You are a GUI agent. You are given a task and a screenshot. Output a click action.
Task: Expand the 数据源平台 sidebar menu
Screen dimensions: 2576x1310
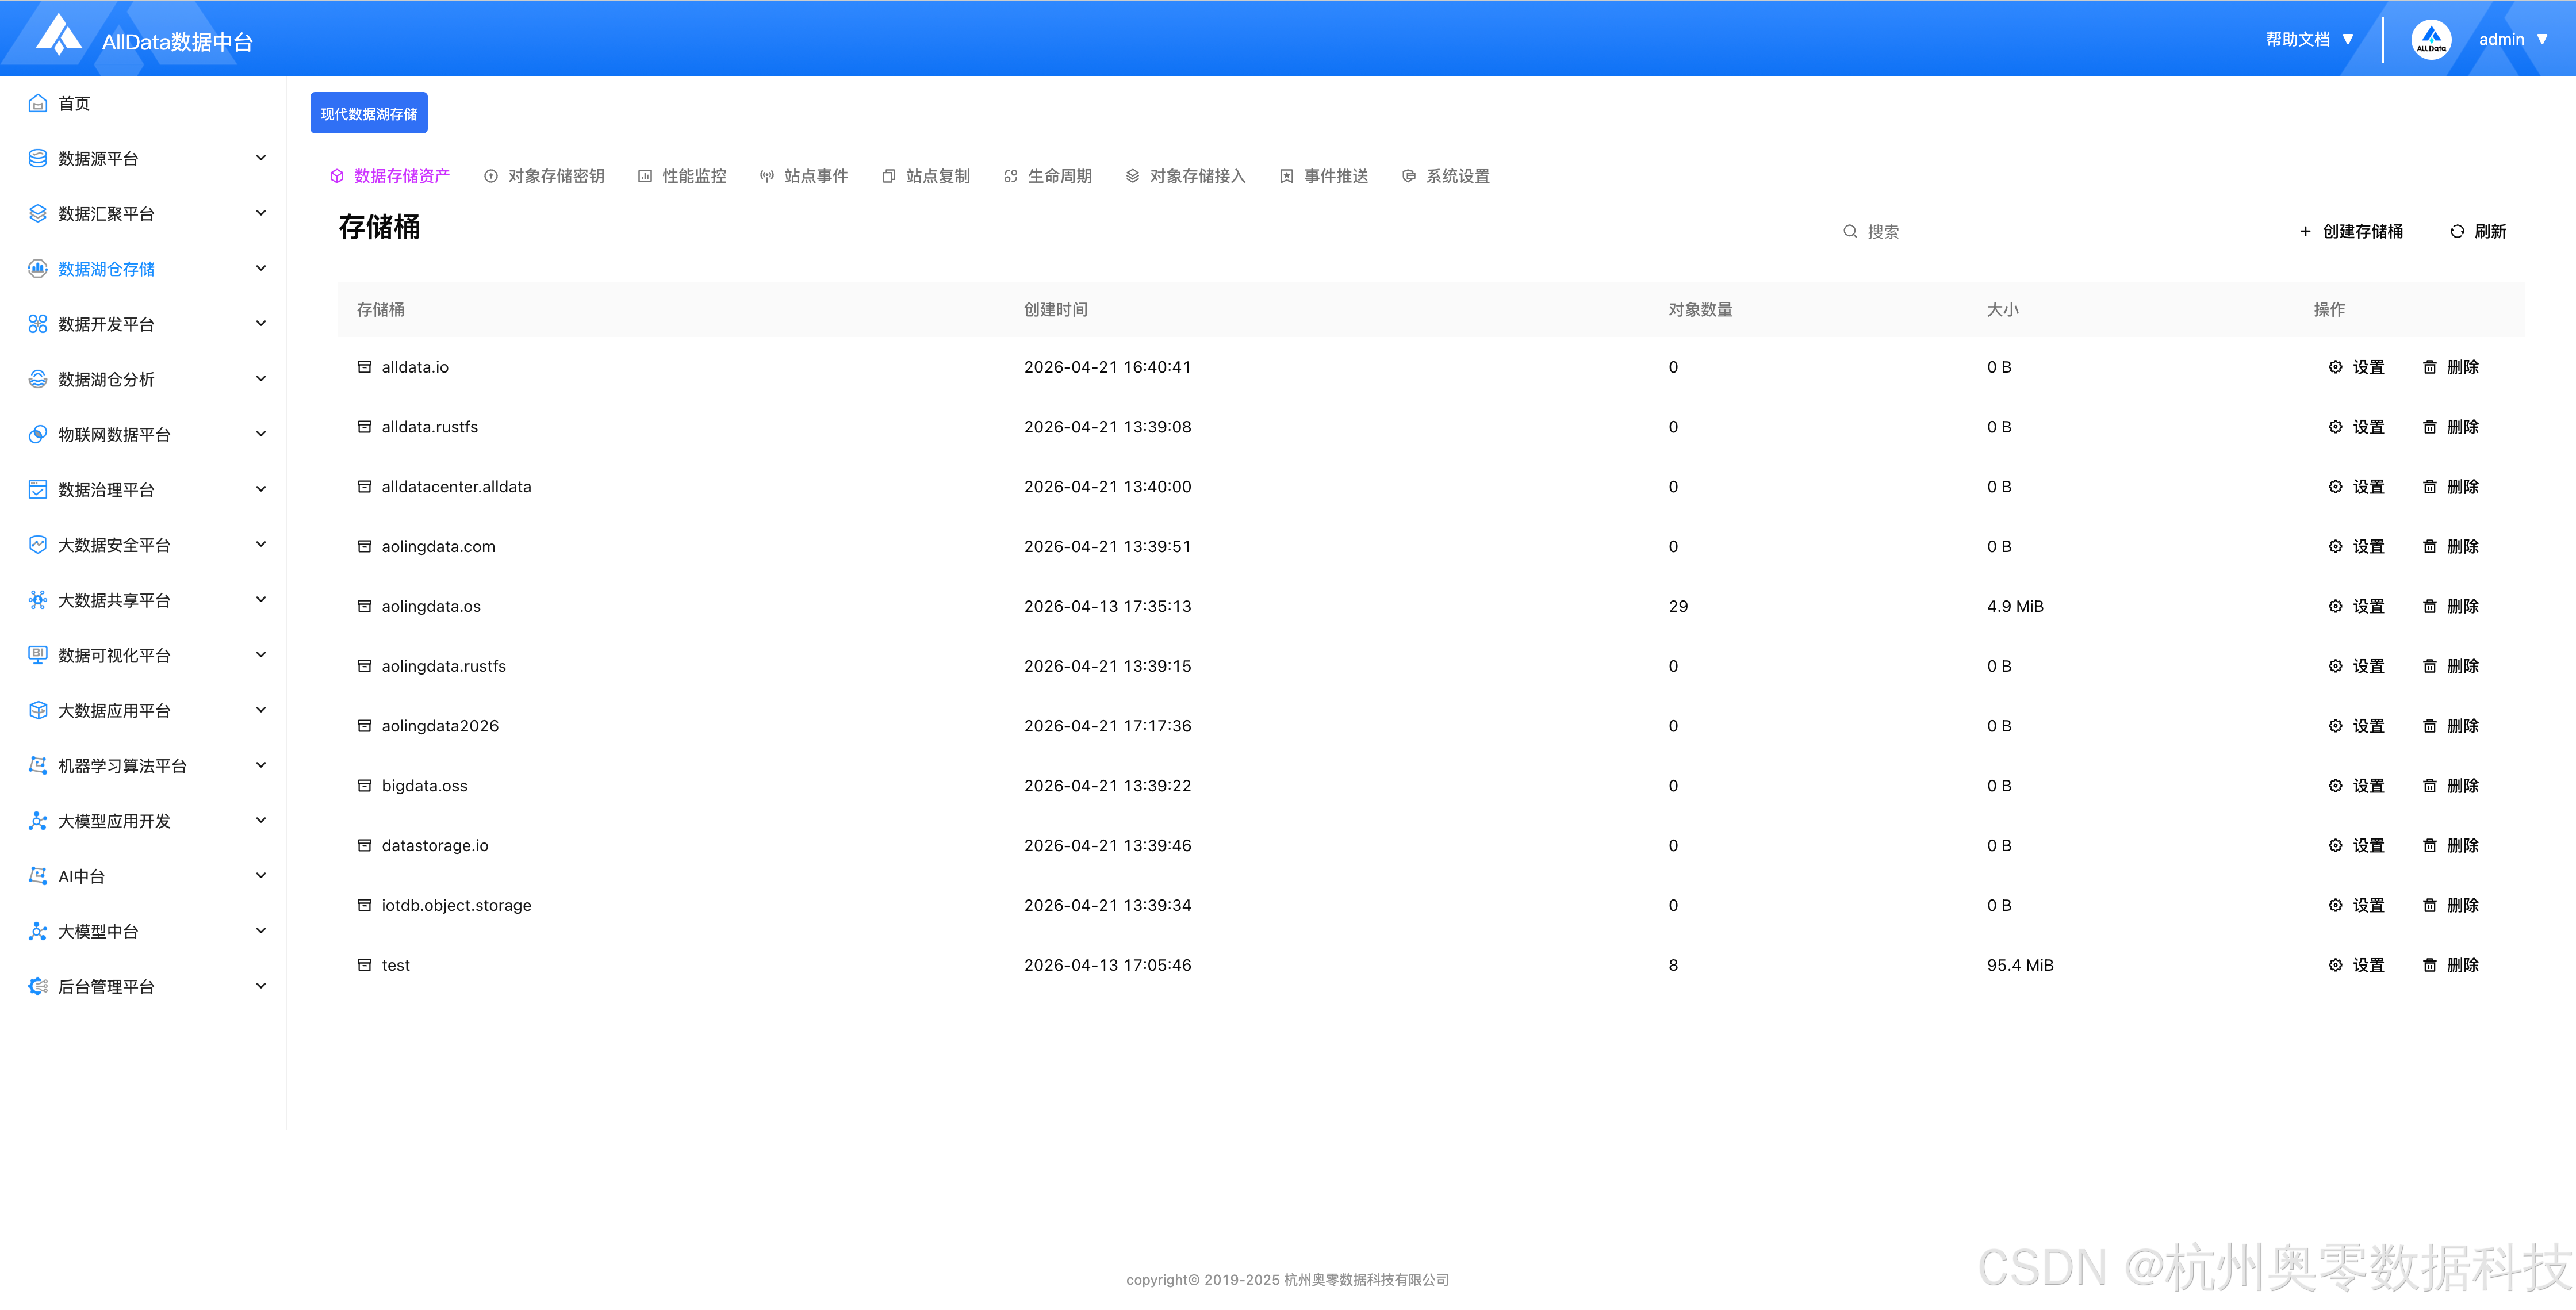261,158
